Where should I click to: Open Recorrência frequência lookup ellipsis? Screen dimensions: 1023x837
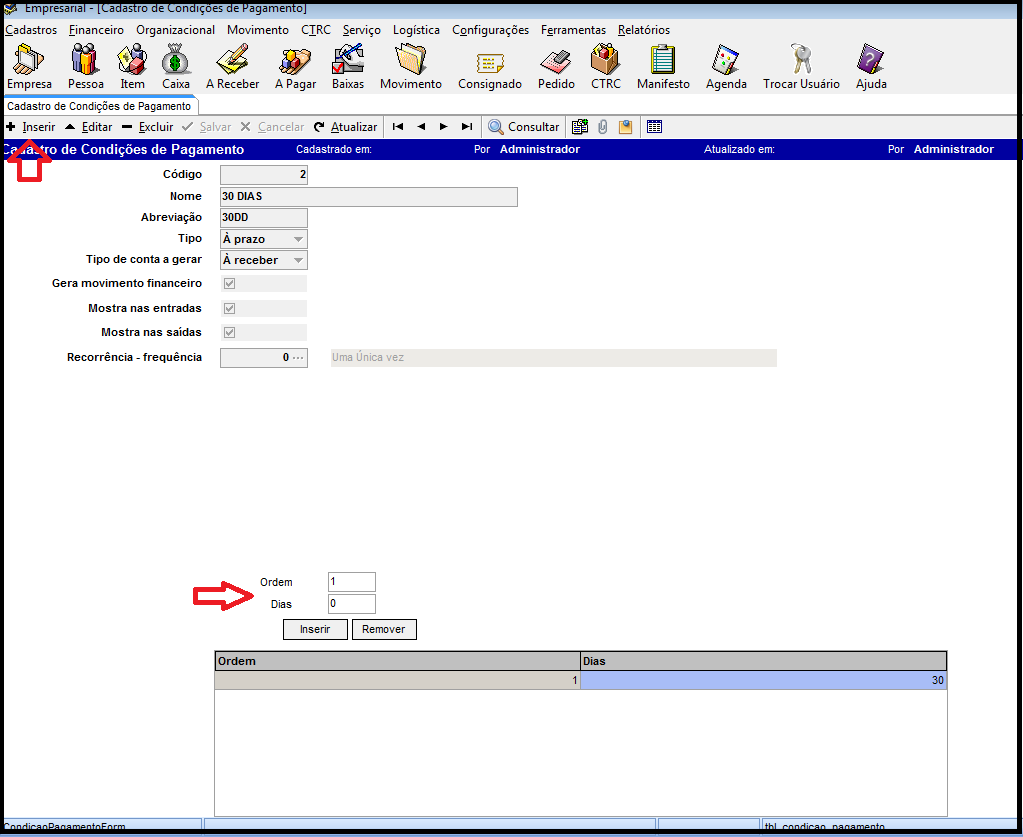click(298, 358)
